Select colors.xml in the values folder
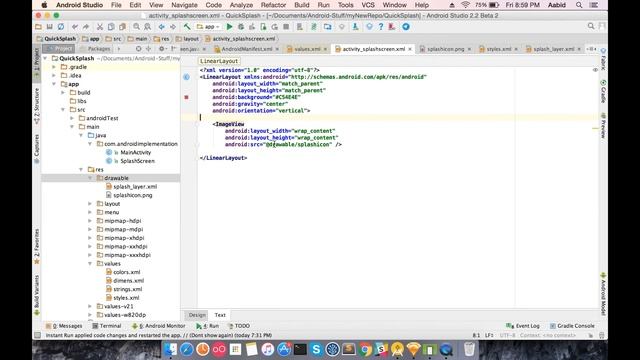 [x=127, y=272]
